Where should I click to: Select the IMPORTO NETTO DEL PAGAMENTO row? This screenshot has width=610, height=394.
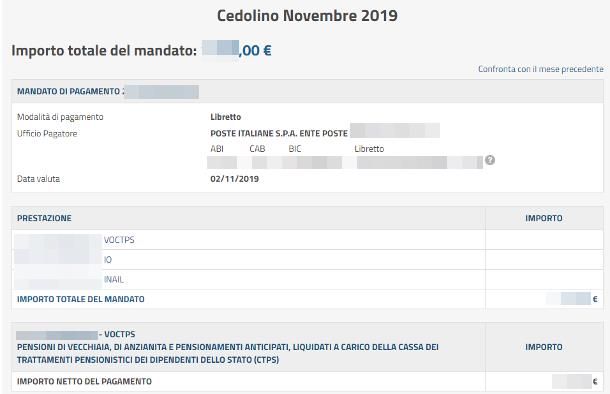pos(307,382)
